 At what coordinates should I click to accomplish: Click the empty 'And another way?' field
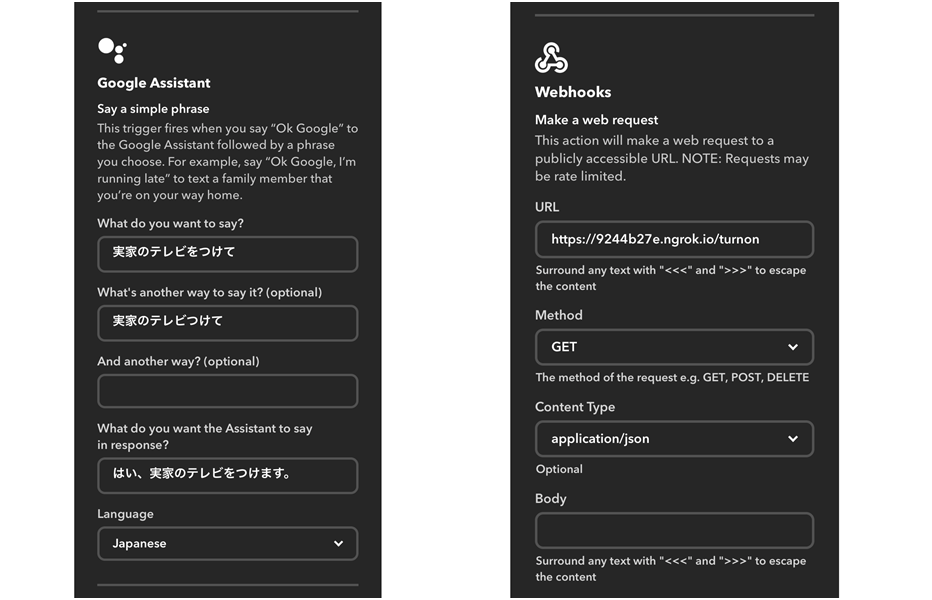click(228, 391)
